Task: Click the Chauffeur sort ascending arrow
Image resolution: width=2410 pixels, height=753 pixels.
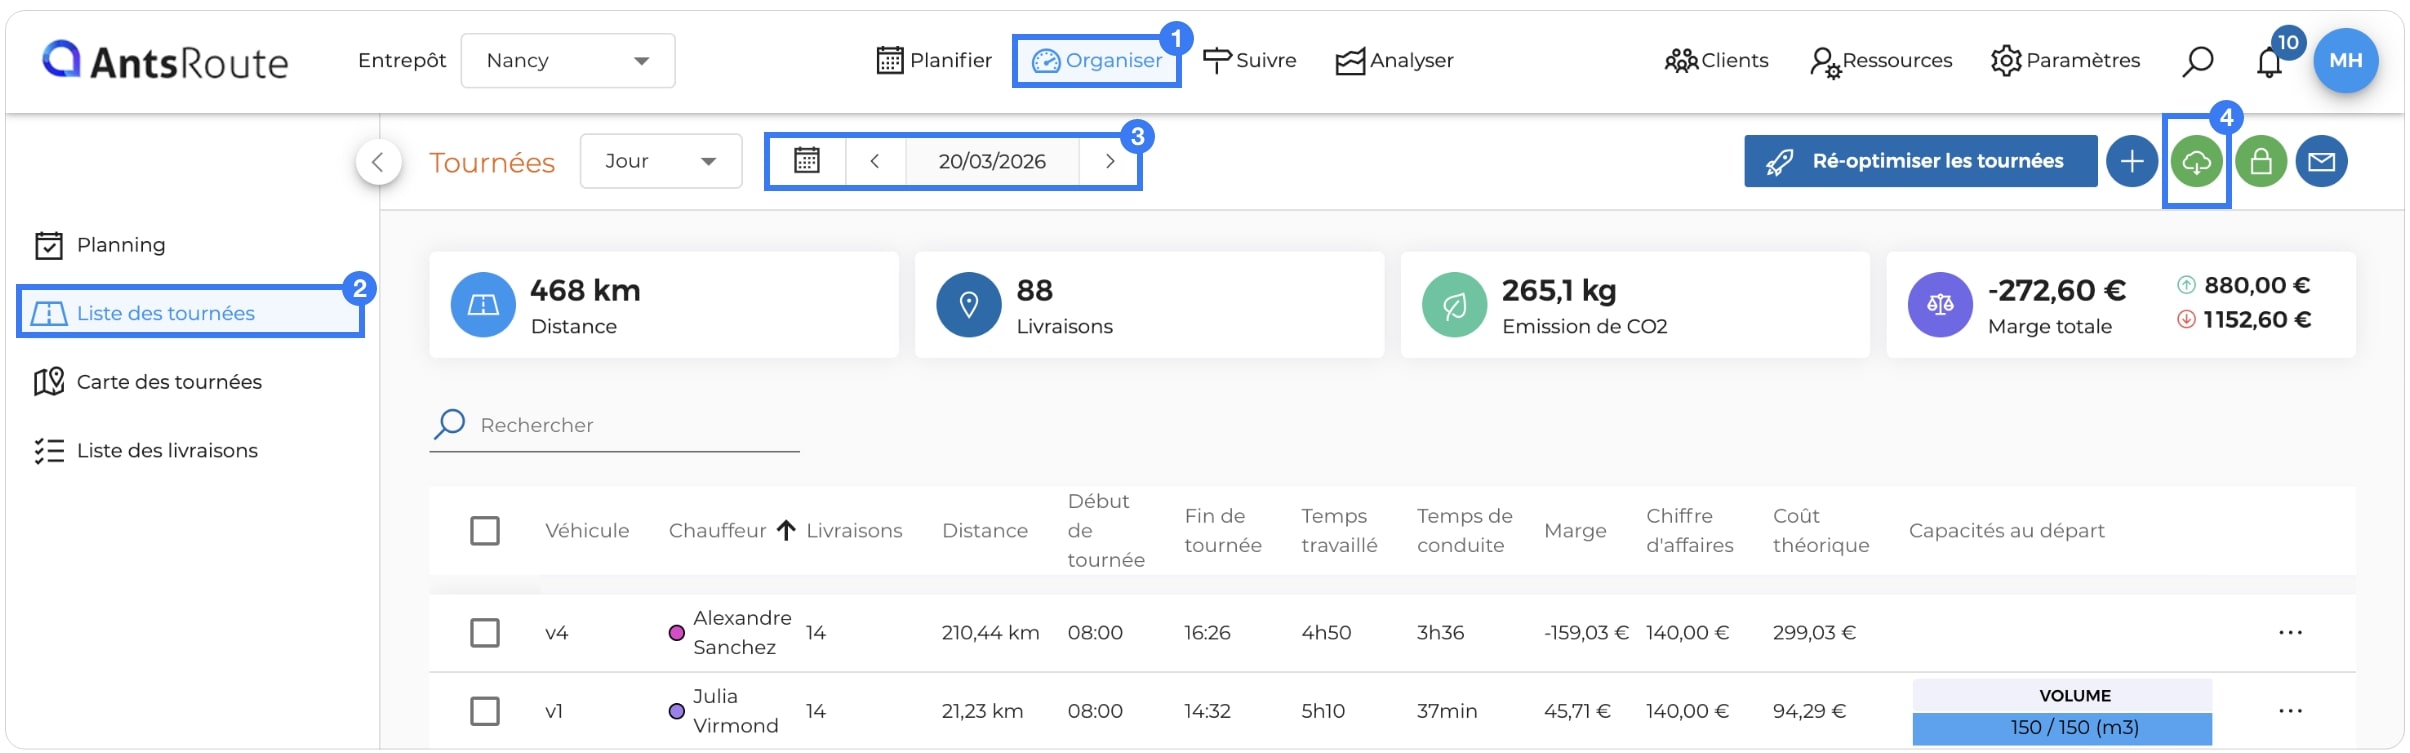Action: click(x=786, y=530)
